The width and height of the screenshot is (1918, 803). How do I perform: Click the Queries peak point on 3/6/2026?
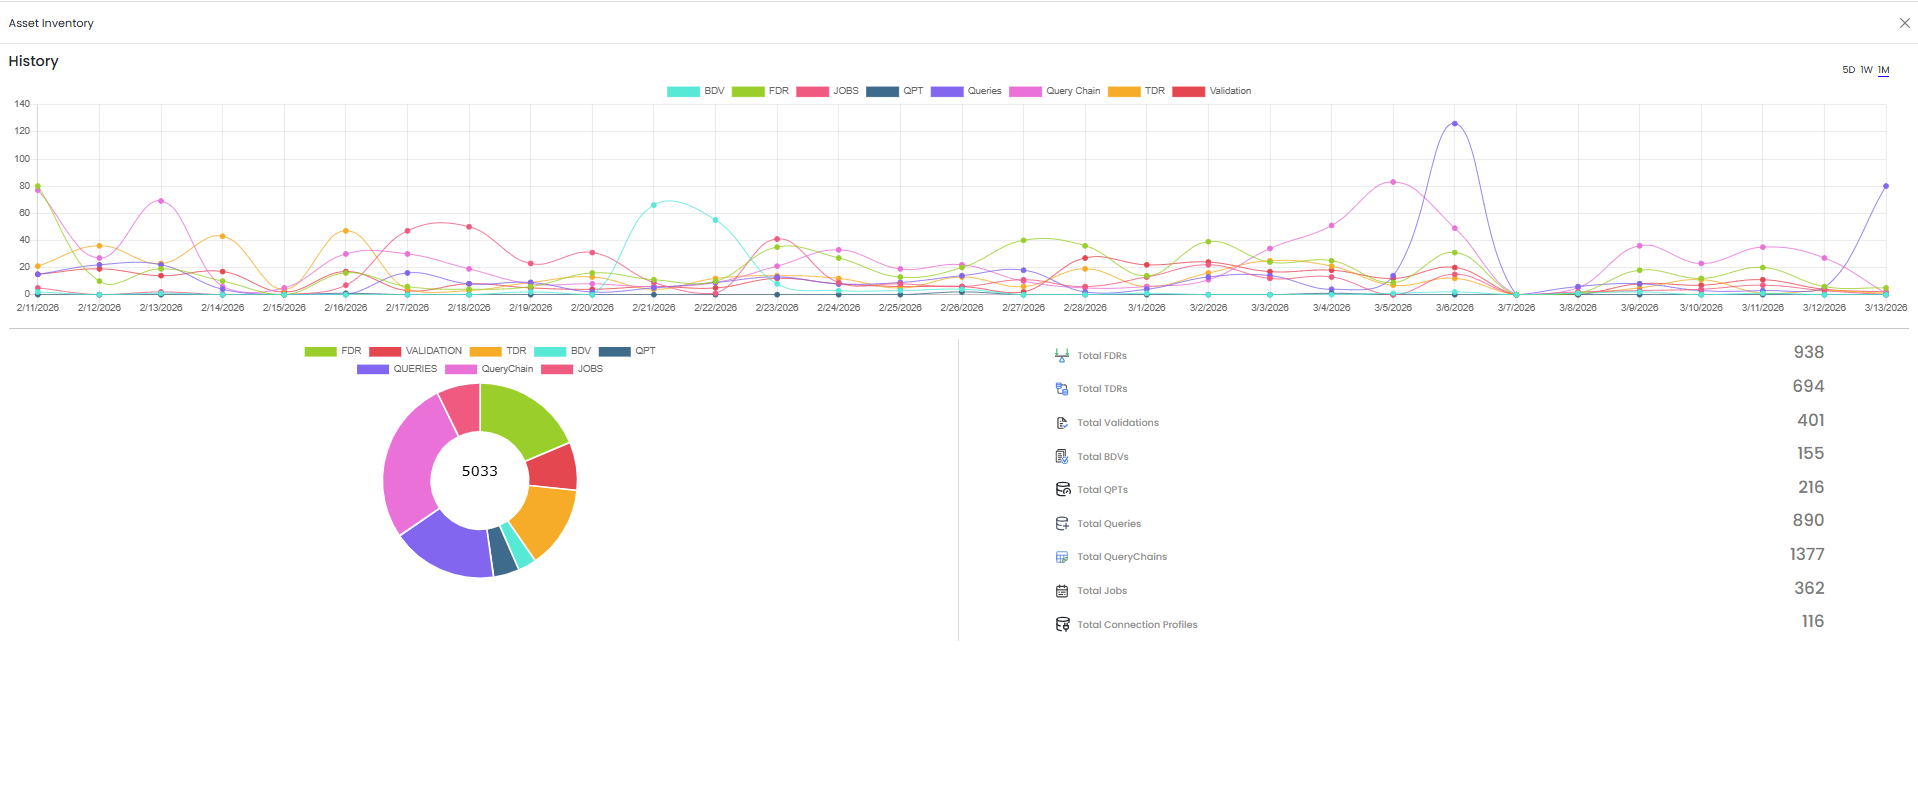pos(1454,124)
